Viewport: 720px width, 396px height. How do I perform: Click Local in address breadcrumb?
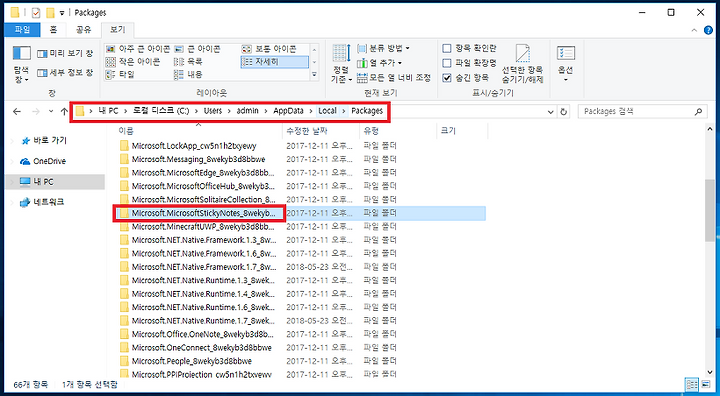(327, 111)
